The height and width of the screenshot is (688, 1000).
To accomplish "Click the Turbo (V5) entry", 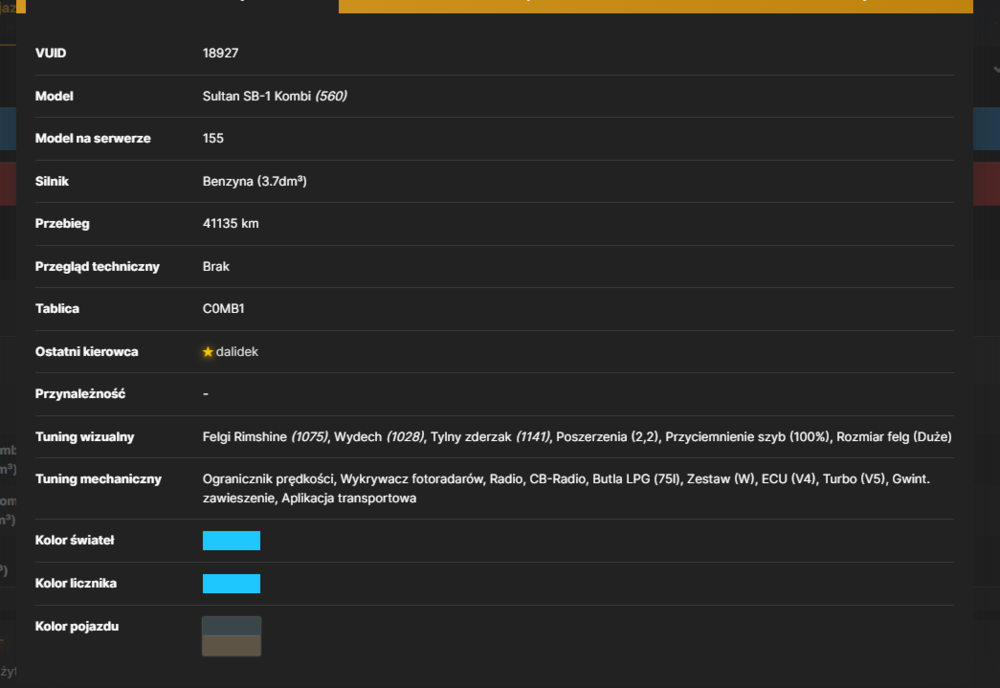I will point(854,479).
